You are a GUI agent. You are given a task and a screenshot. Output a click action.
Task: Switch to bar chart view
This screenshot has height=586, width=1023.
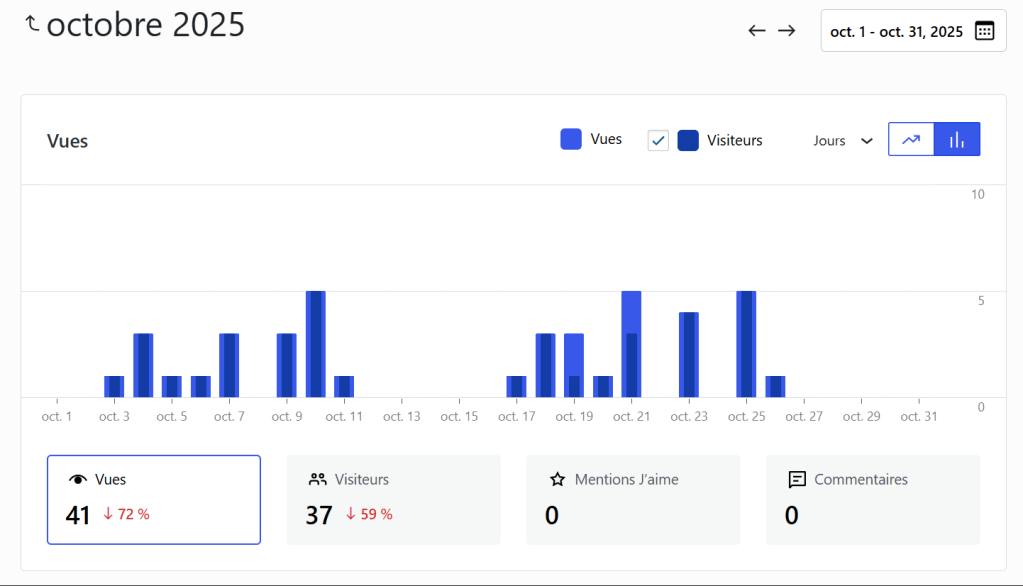[957, 140]
